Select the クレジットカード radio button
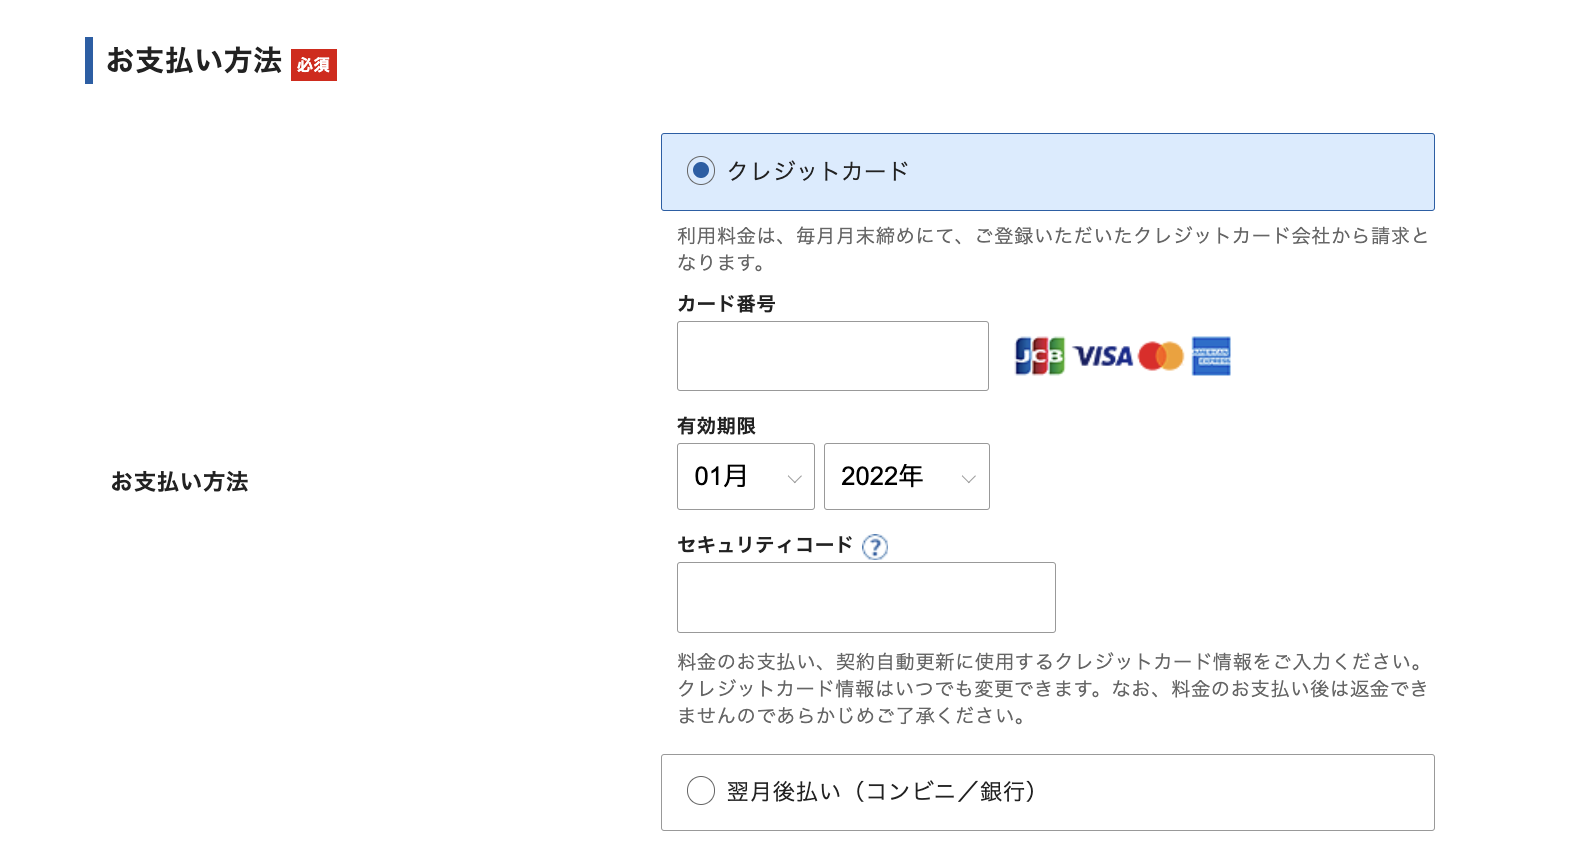The width and height of the screenshot is (1578, 854). click(701, 171)
